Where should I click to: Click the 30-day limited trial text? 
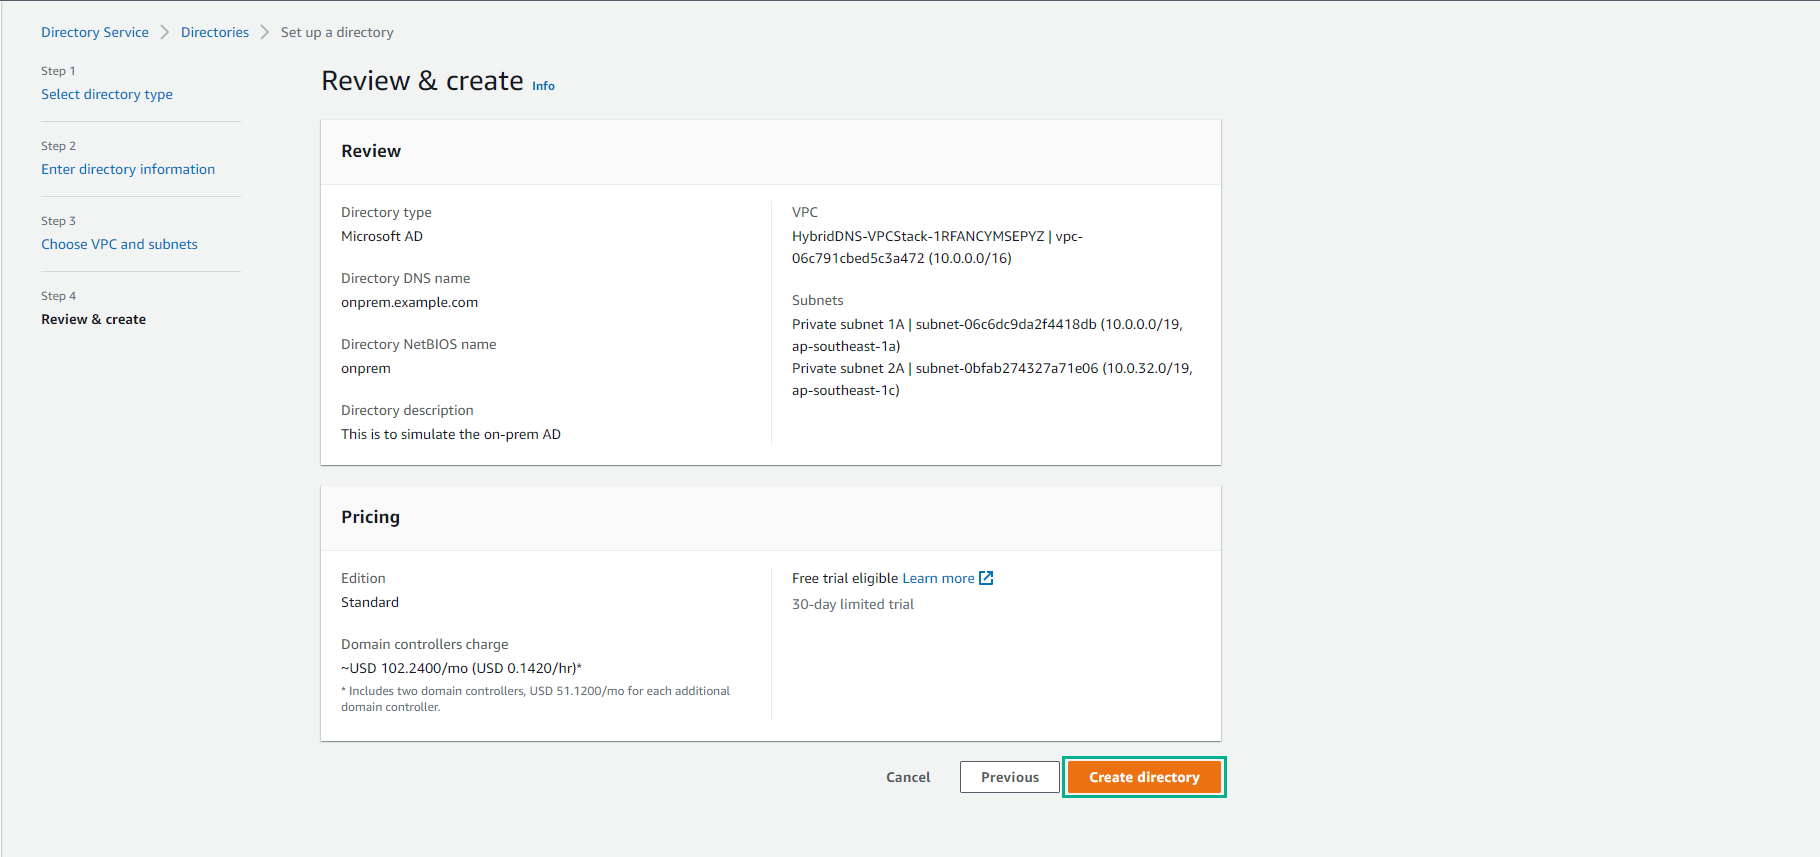click(853, 604)
